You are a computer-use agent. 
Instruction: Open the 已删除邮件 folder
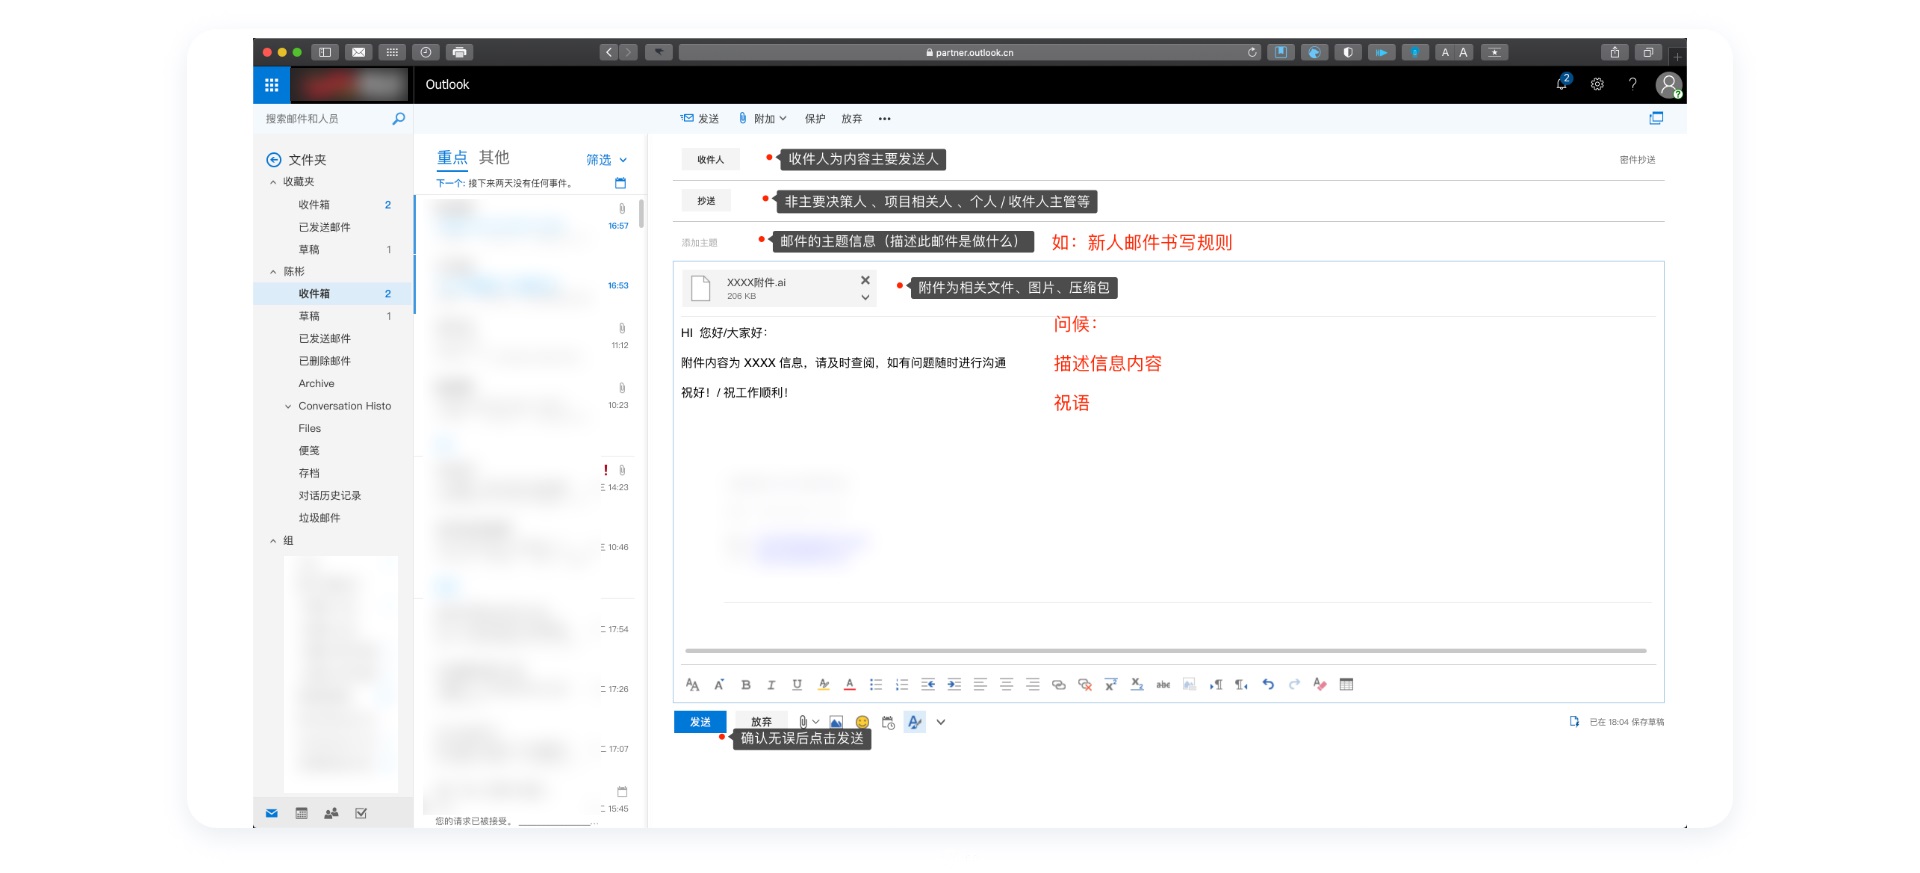324,361
